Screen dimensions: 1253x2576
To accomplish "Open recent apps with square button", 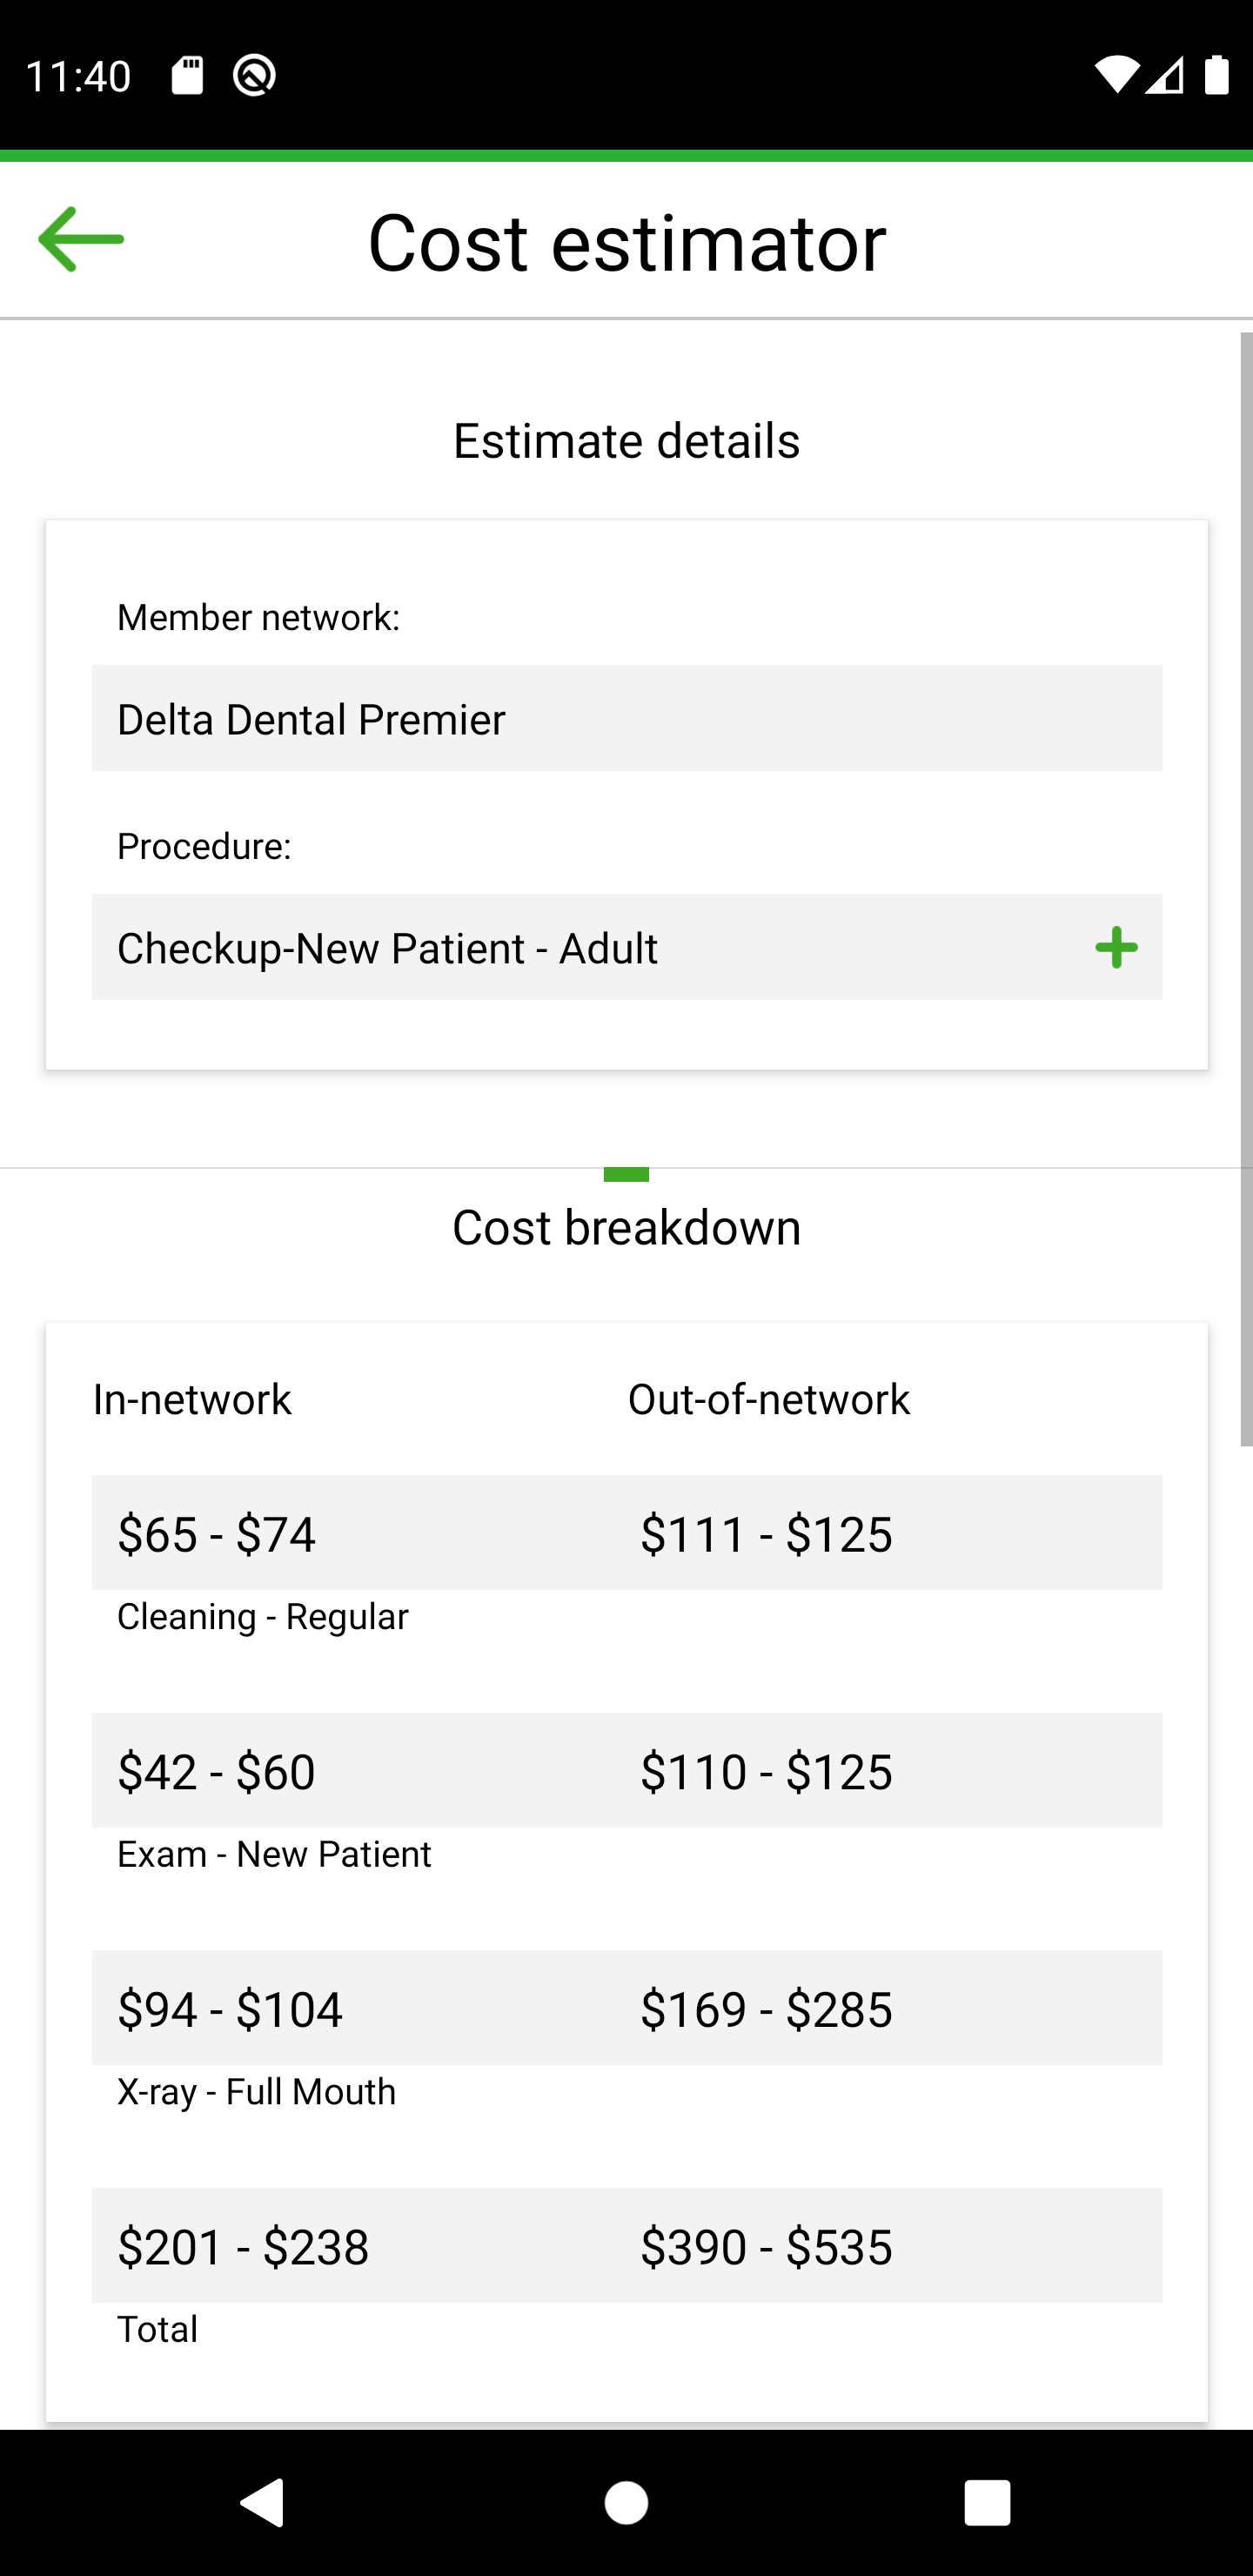I will [986, 2502].
